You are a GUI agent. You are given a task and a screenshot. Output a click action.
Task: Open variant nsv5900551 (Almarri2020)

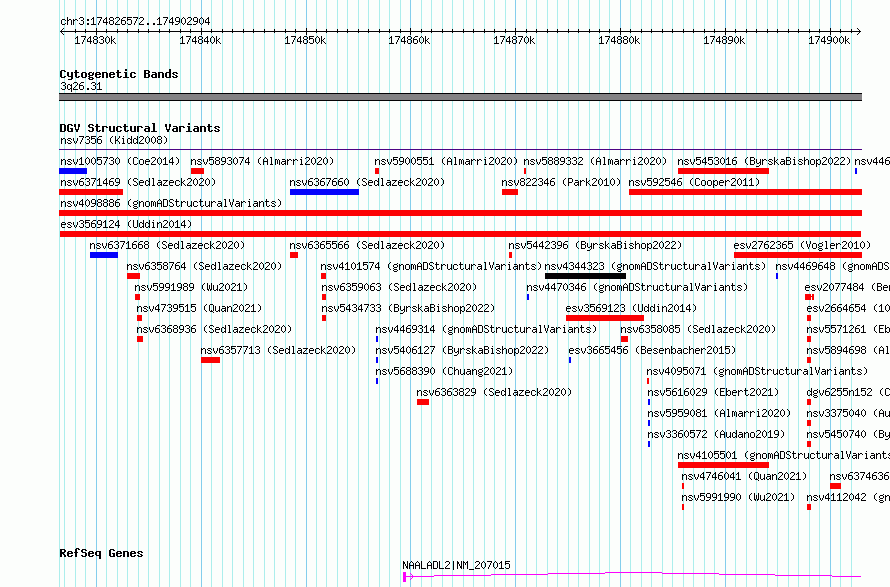(x=446, y=161)
